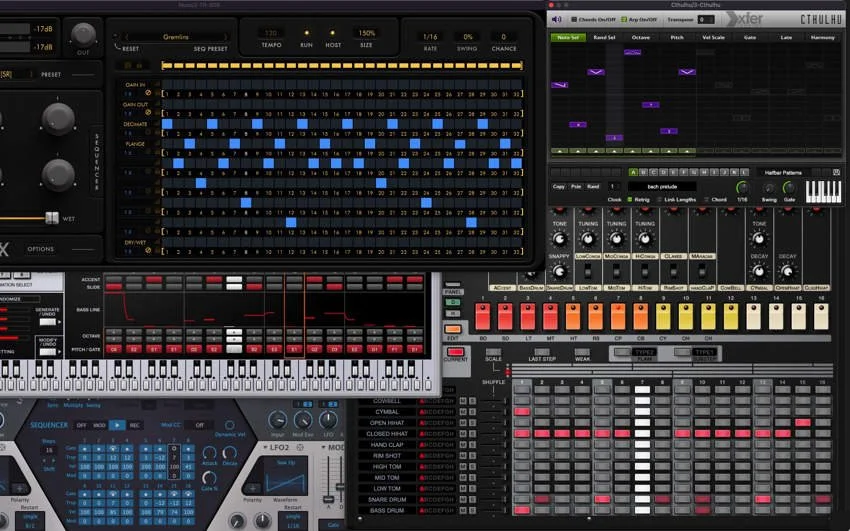The height and width of the screenshot is (531, 850).
Task: Click the Input knob in blue synth
Action: [278, 420]
